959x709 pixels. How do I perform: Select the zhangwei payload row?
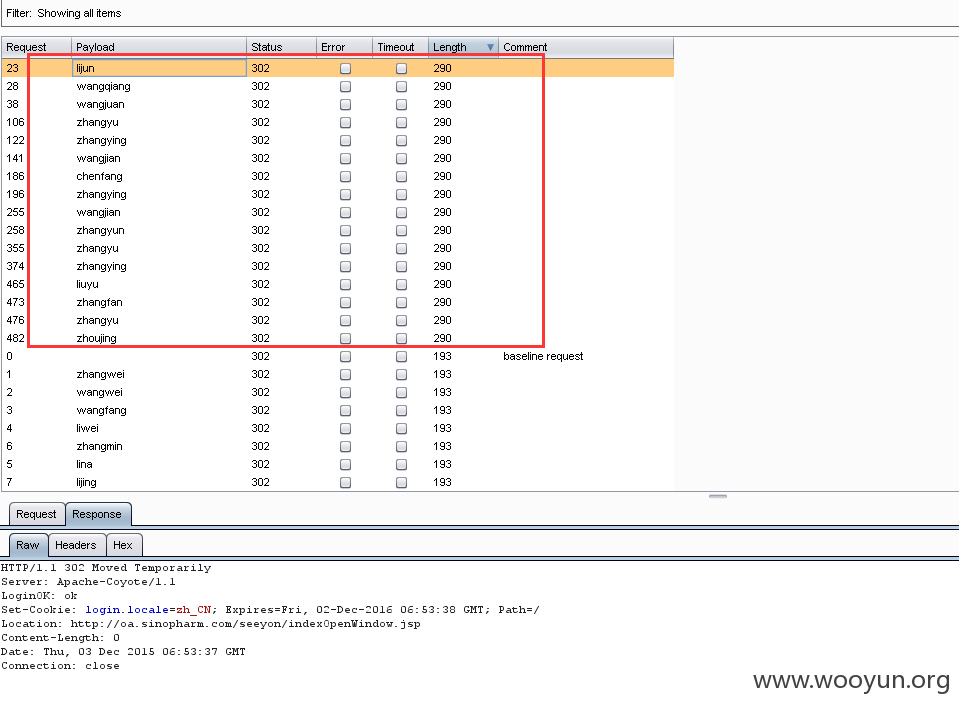pos(338,374)
